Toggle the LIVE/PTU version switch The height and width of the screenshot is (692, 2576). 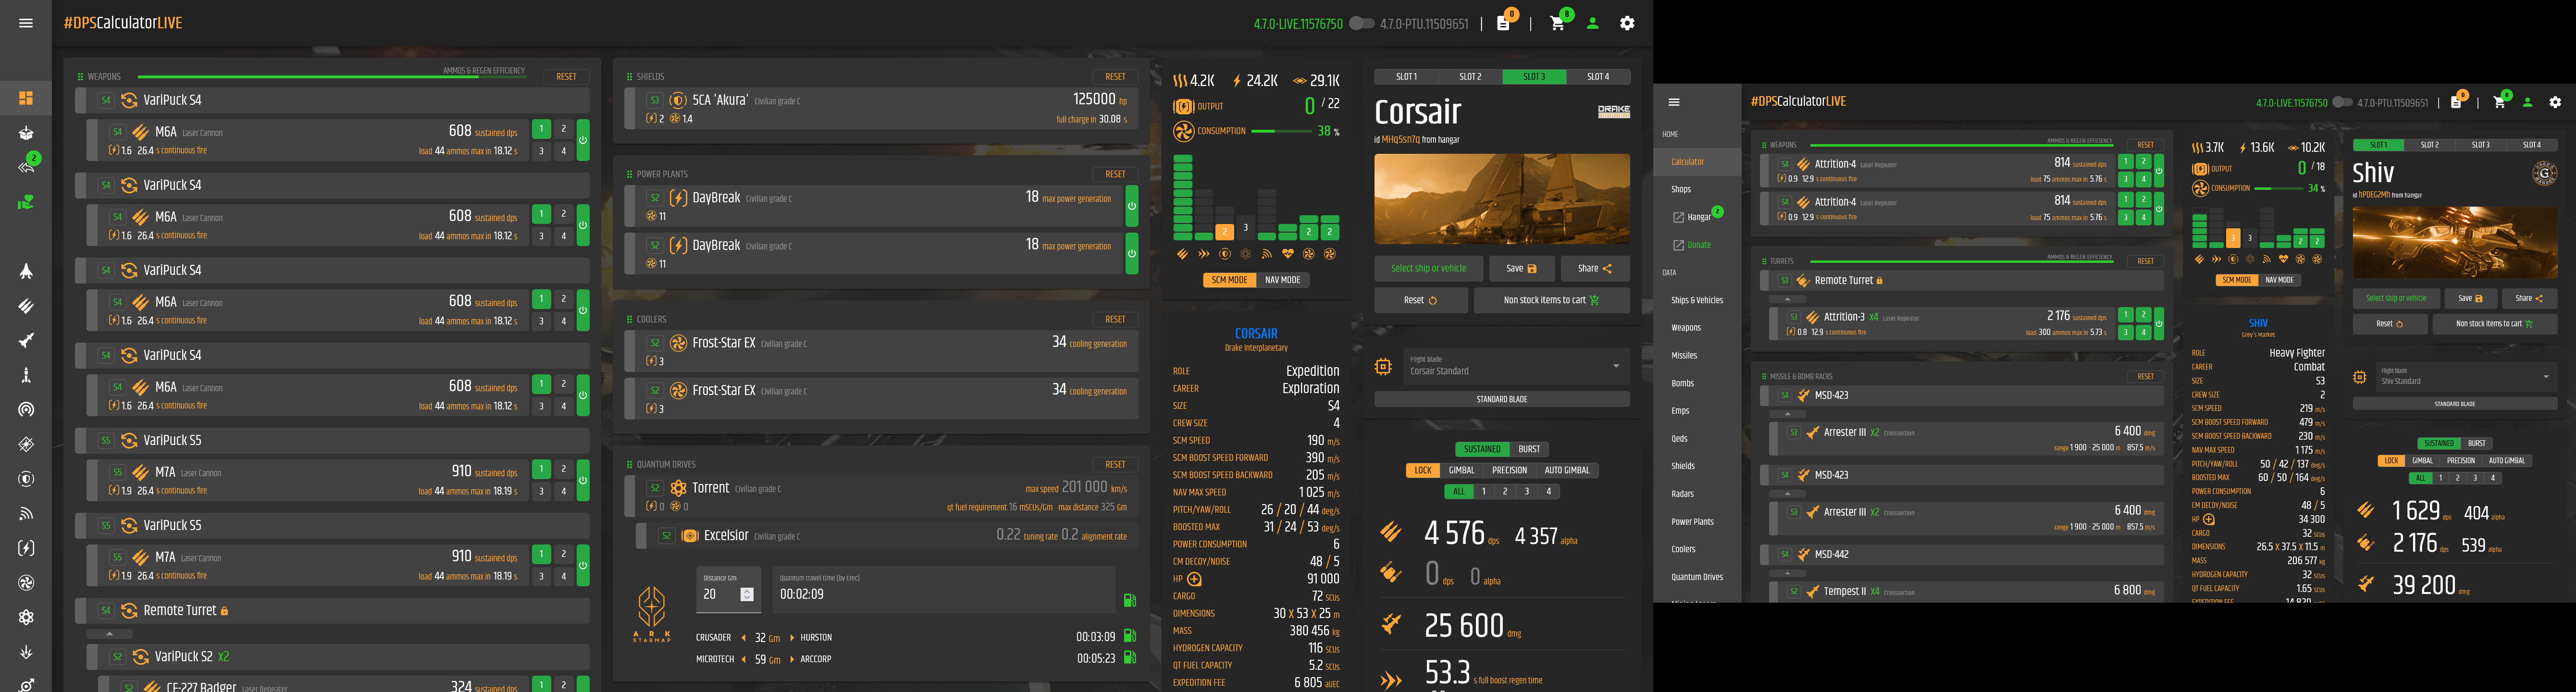[x=1361, y=23]
